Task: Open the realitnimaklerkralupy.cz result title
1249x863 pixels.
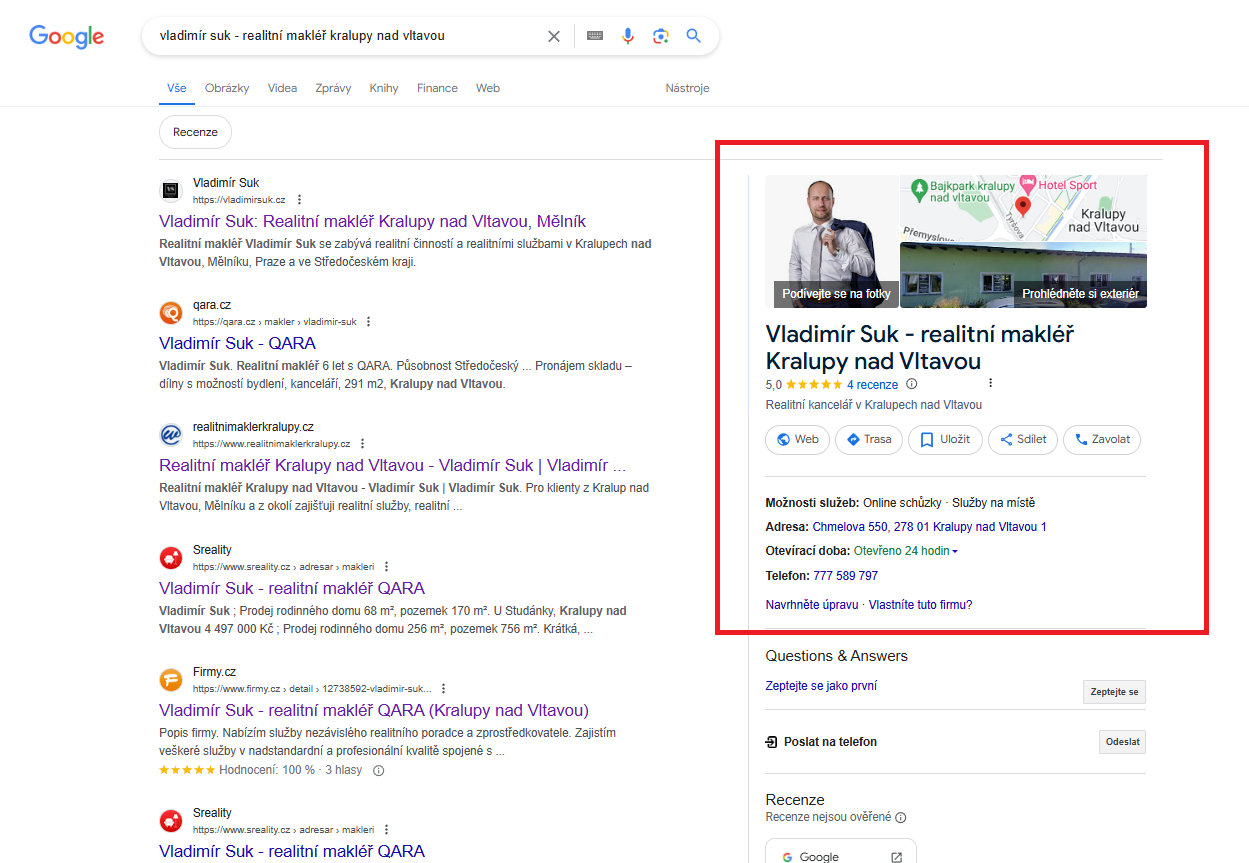Action: click(x=393, y=466)
